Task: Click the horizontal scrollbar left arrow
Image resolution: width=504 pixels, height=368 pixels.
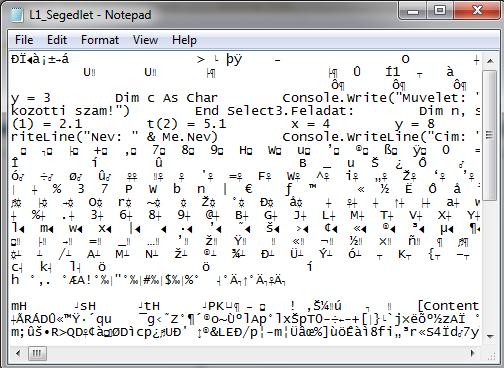Action: [18, 353]
